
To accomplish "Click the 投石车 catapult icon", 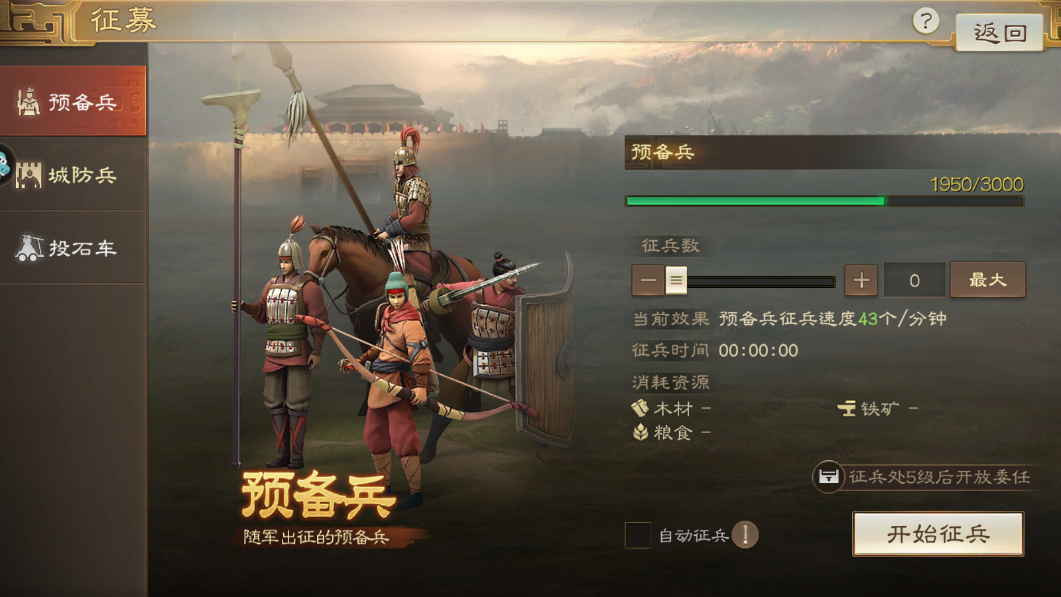I will point(29,248).
